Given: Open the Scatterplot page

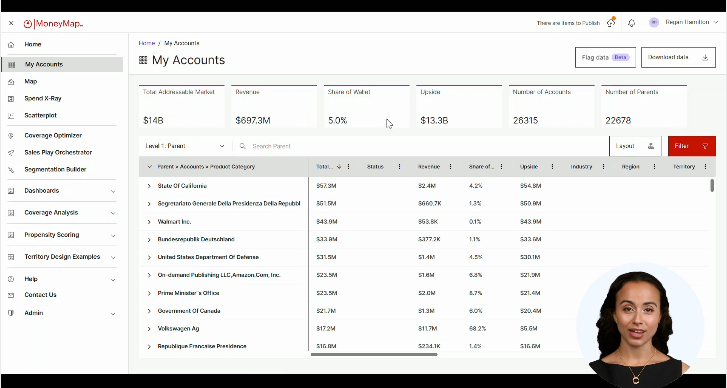Looking at the screenshot, I should pyautogui.click(x=40, y=115).
